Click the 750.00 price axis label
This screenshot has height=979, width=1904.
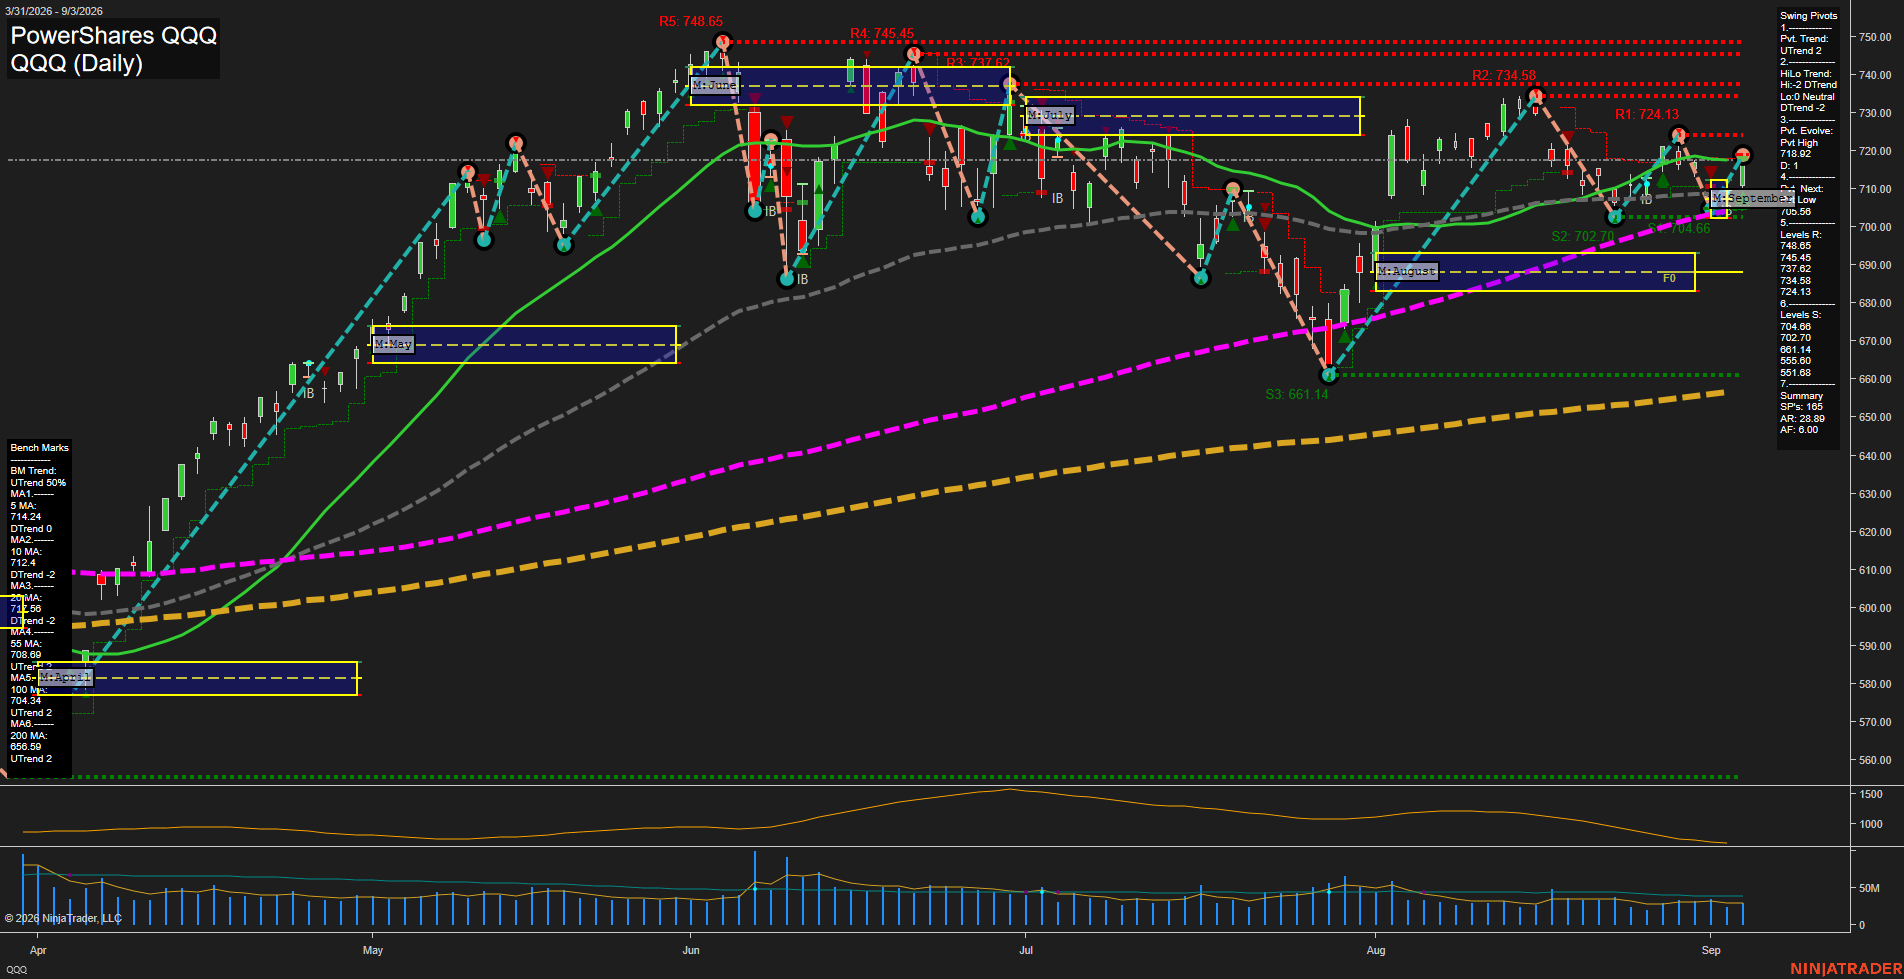pos(1875,37)
